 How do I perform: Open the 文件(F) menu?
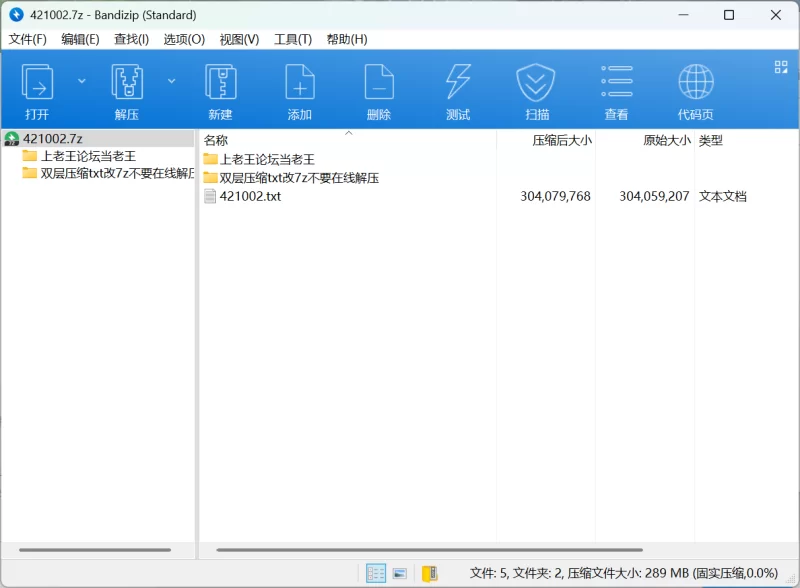(x=28, y=39)
